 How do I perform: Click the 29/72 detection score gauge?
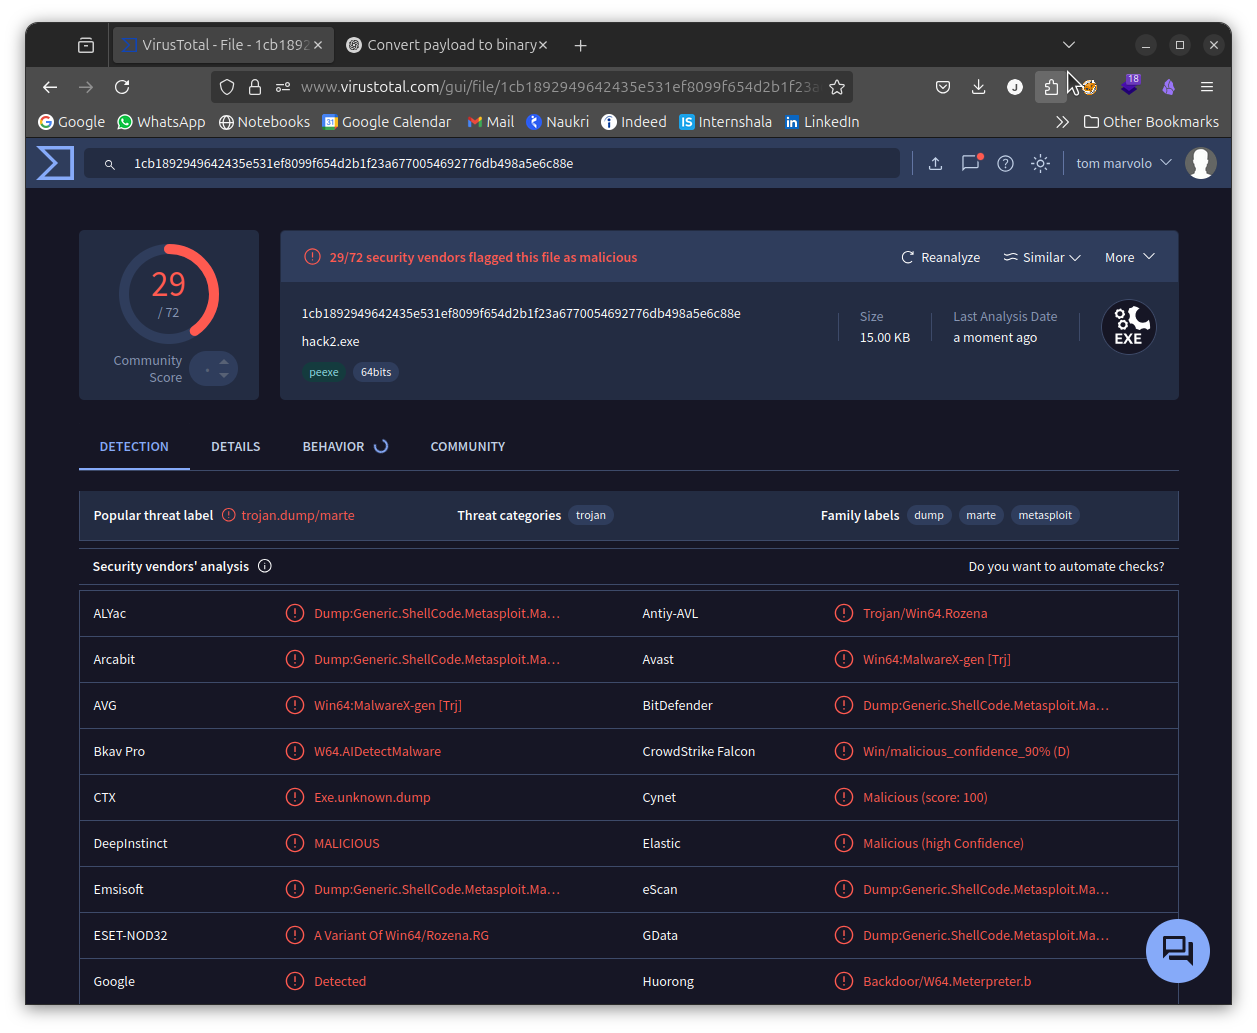(x=168, y=294)
